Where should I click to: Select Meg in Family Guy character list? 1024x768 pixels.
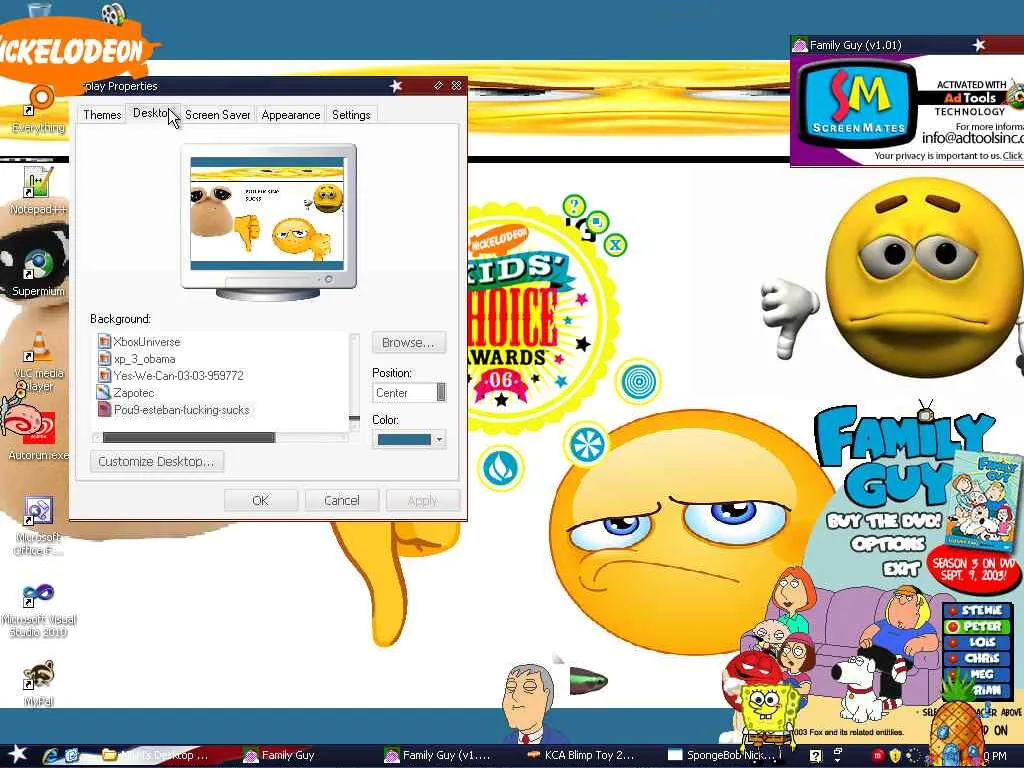[x=977, y=674]
